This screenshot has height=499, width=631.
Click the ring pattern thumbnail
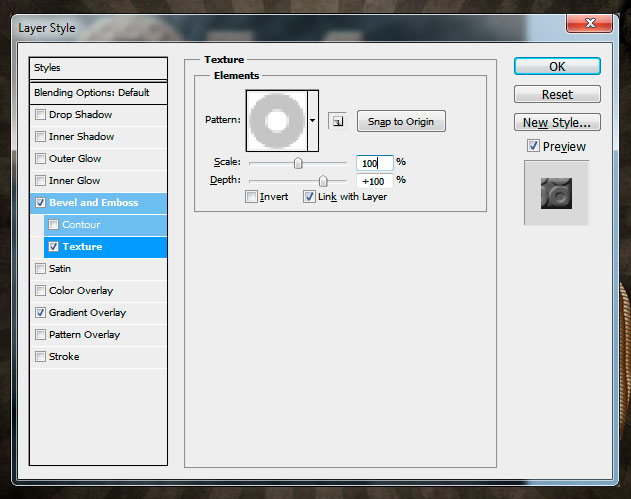pyautogui.click(x=277, y=121)
